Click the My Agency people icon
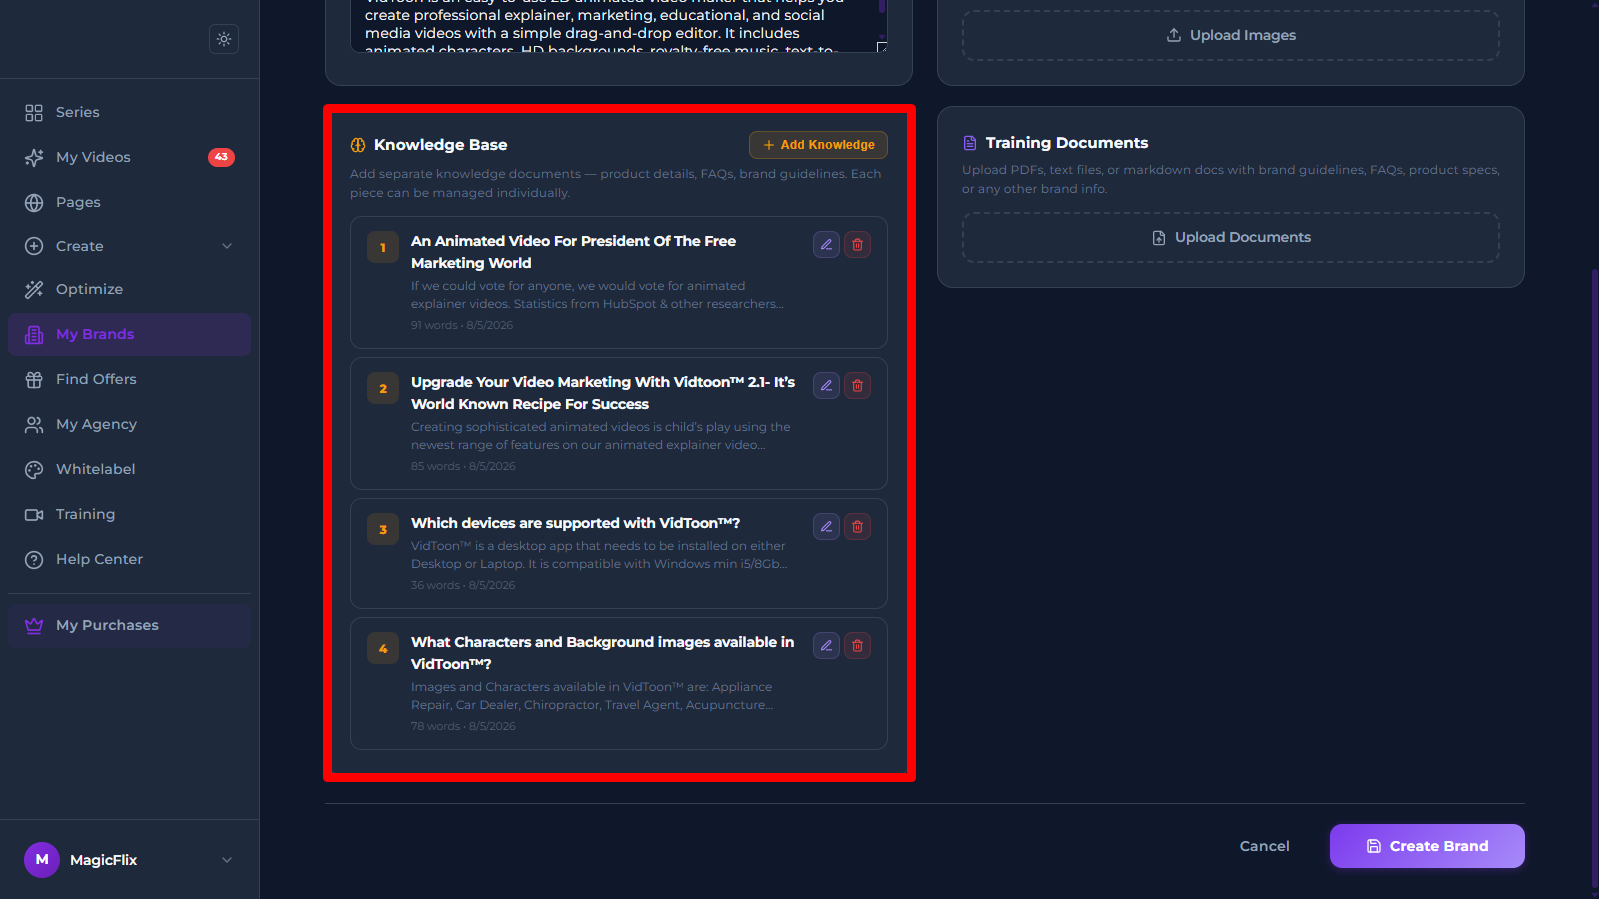 click(34, 424)
